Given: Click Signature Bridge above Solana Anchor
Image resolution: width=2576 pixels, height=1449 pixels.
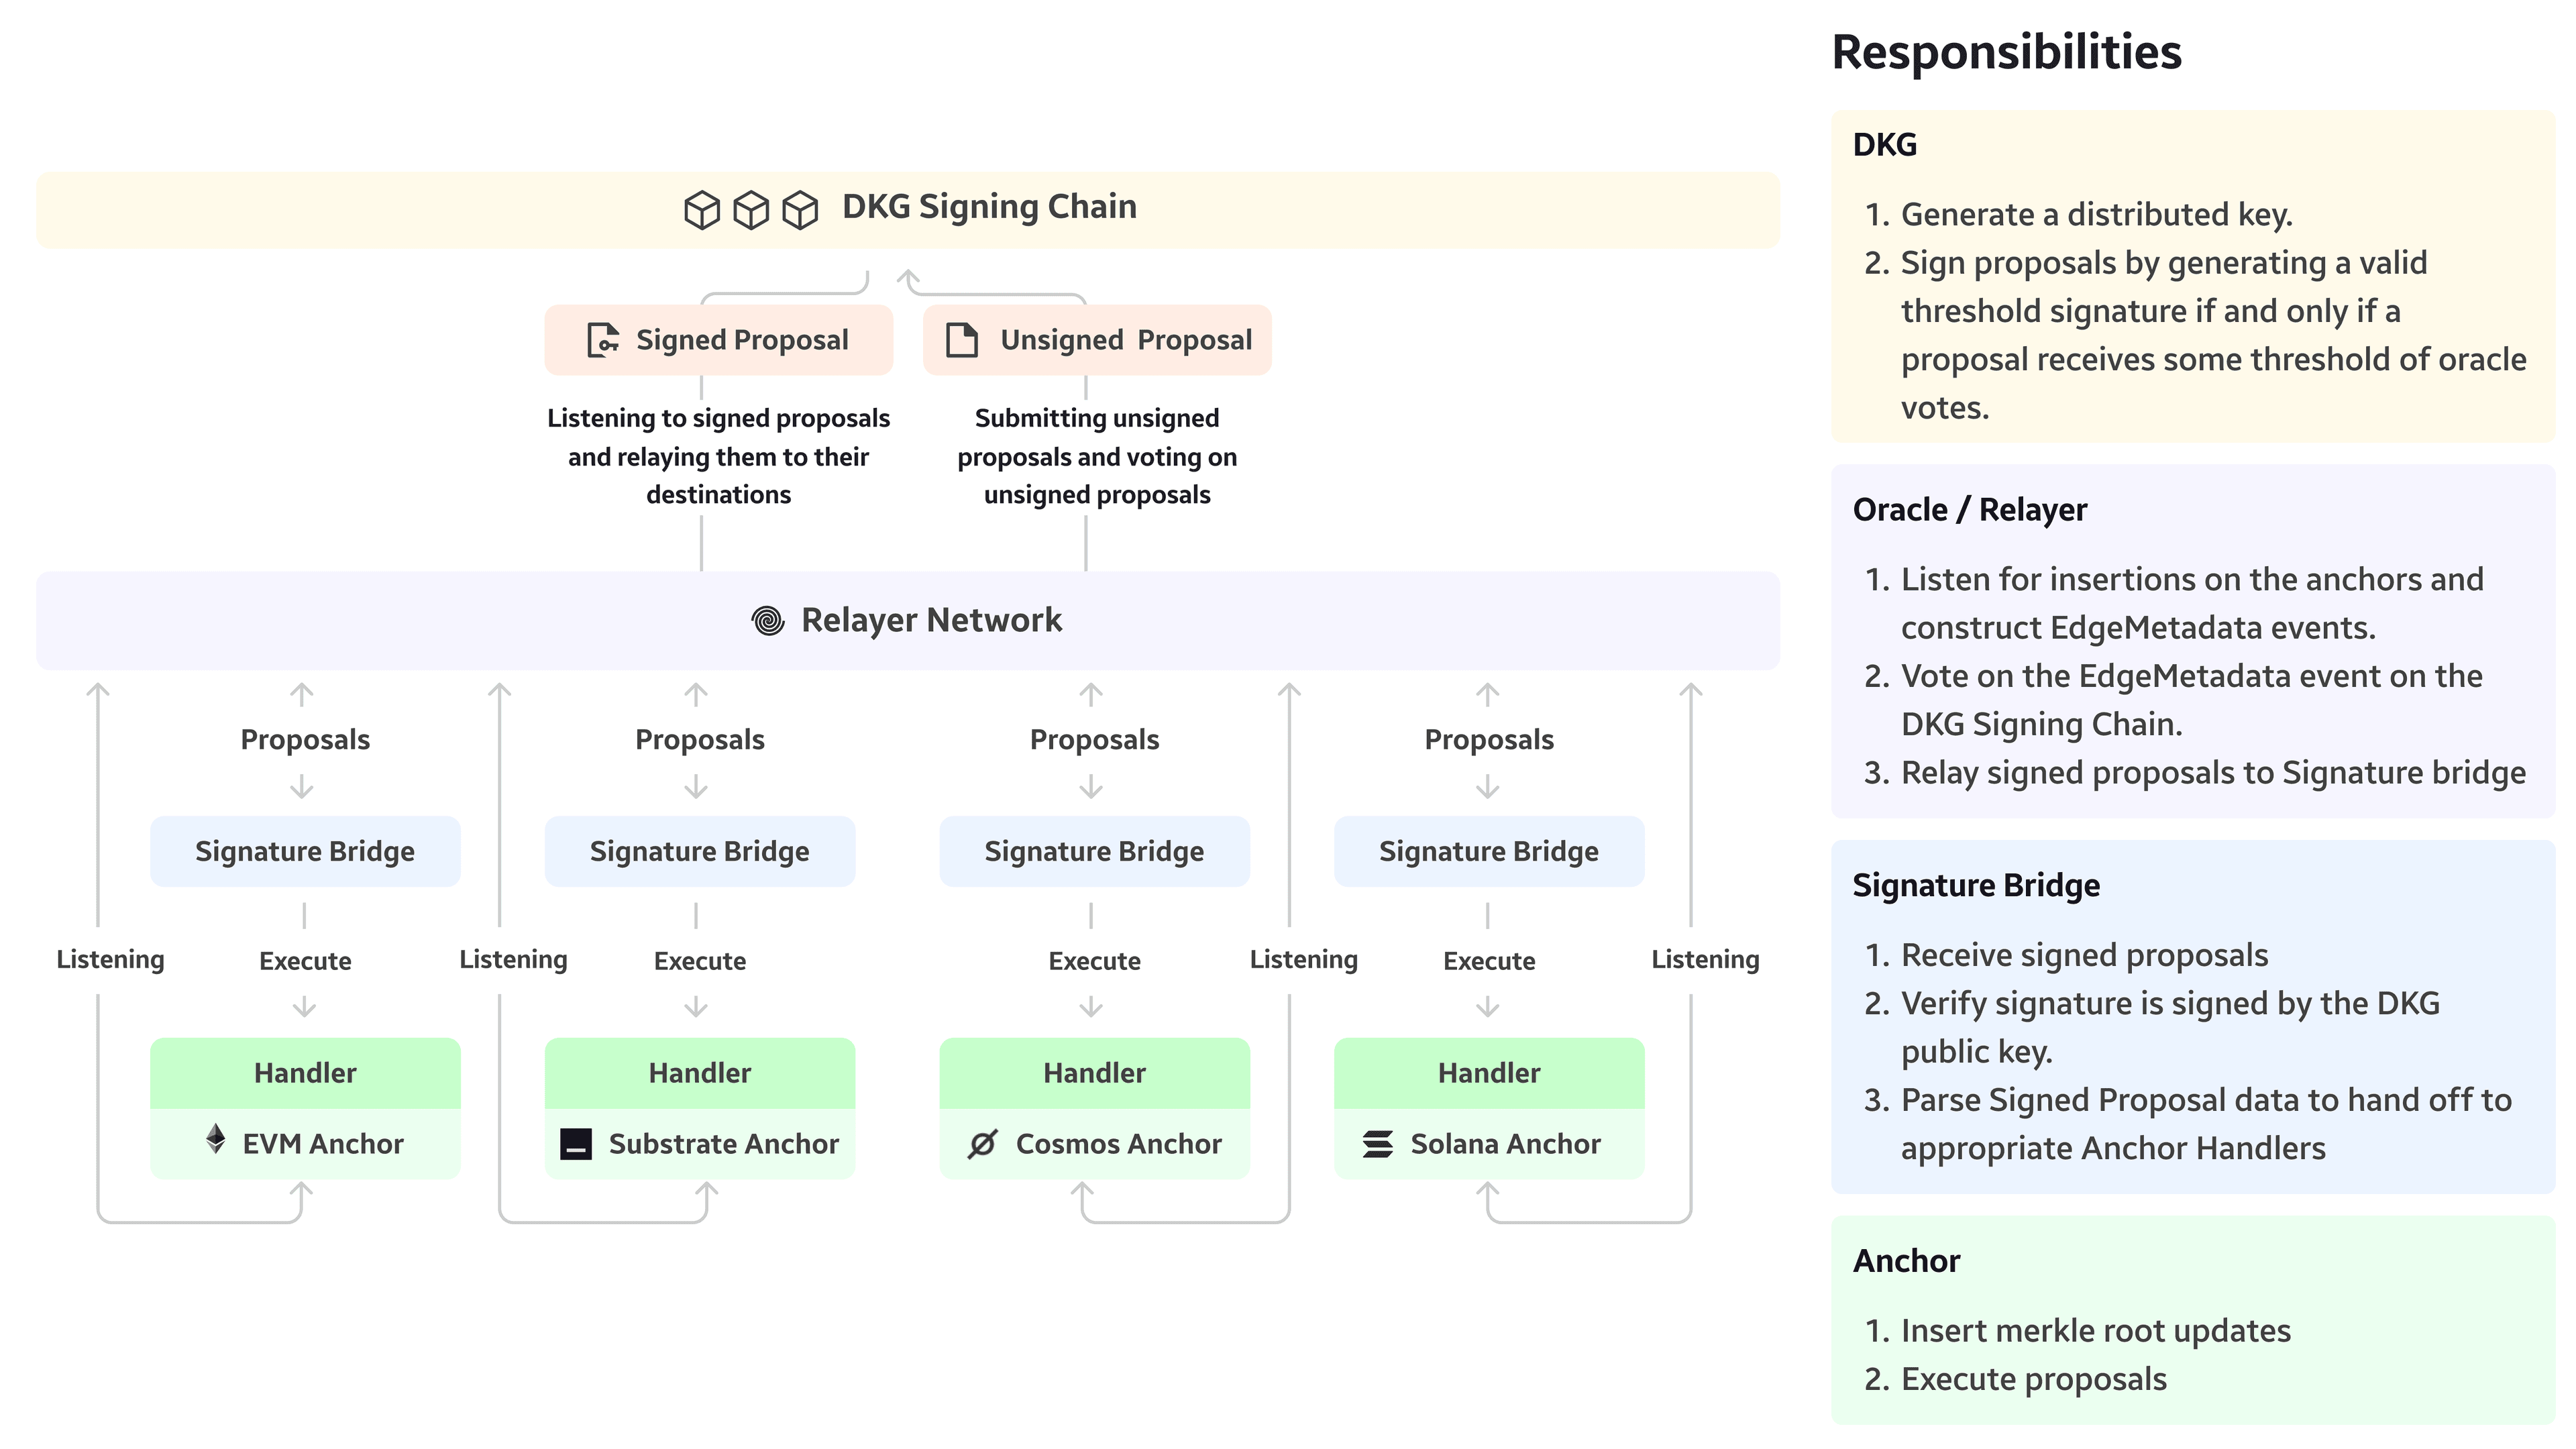Looking at the screenshot, I should 1489,851.
